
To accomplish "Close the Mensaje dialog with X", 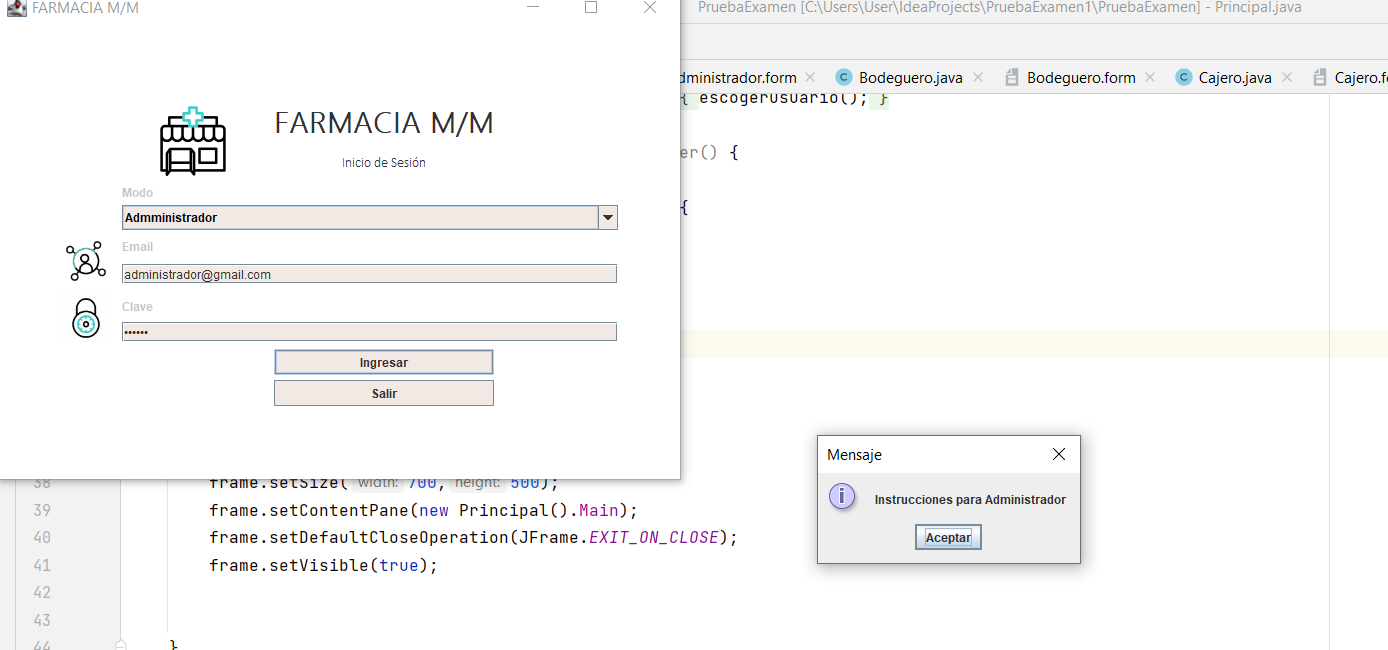I will coord(1059,454).
